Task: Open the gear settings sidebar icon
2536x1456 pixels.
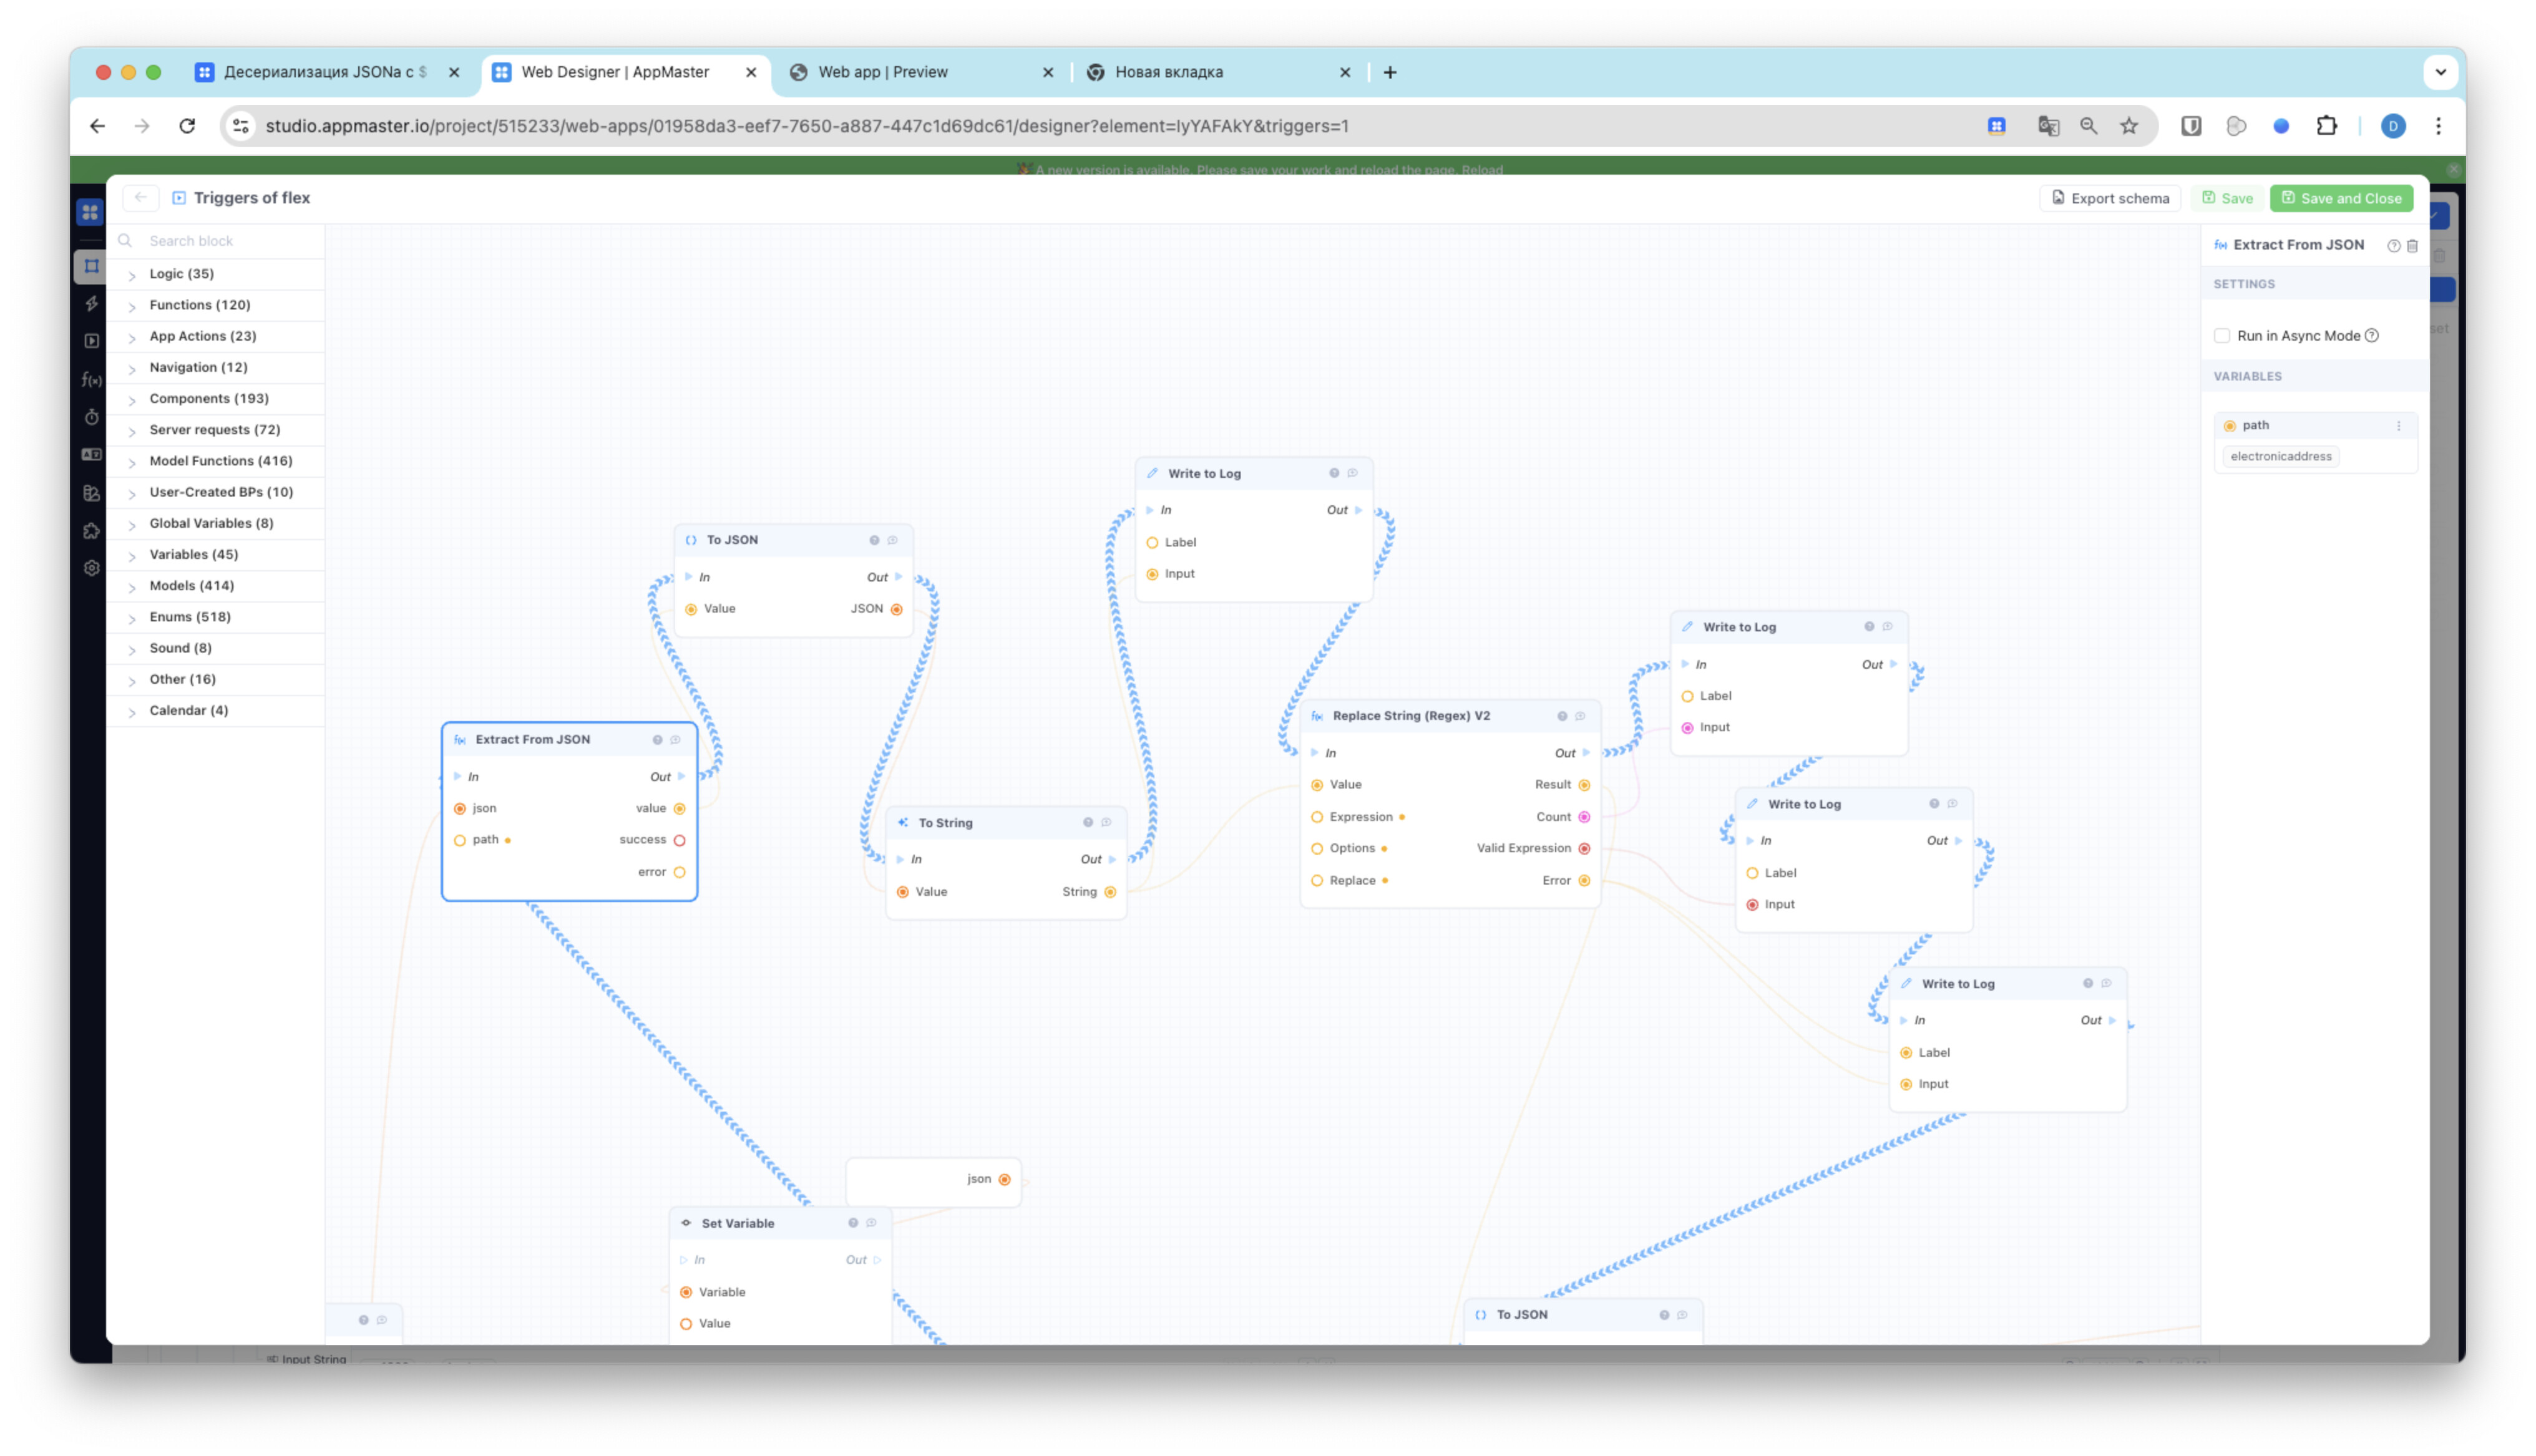Action: pyautogui.click(x=91, y=568)
